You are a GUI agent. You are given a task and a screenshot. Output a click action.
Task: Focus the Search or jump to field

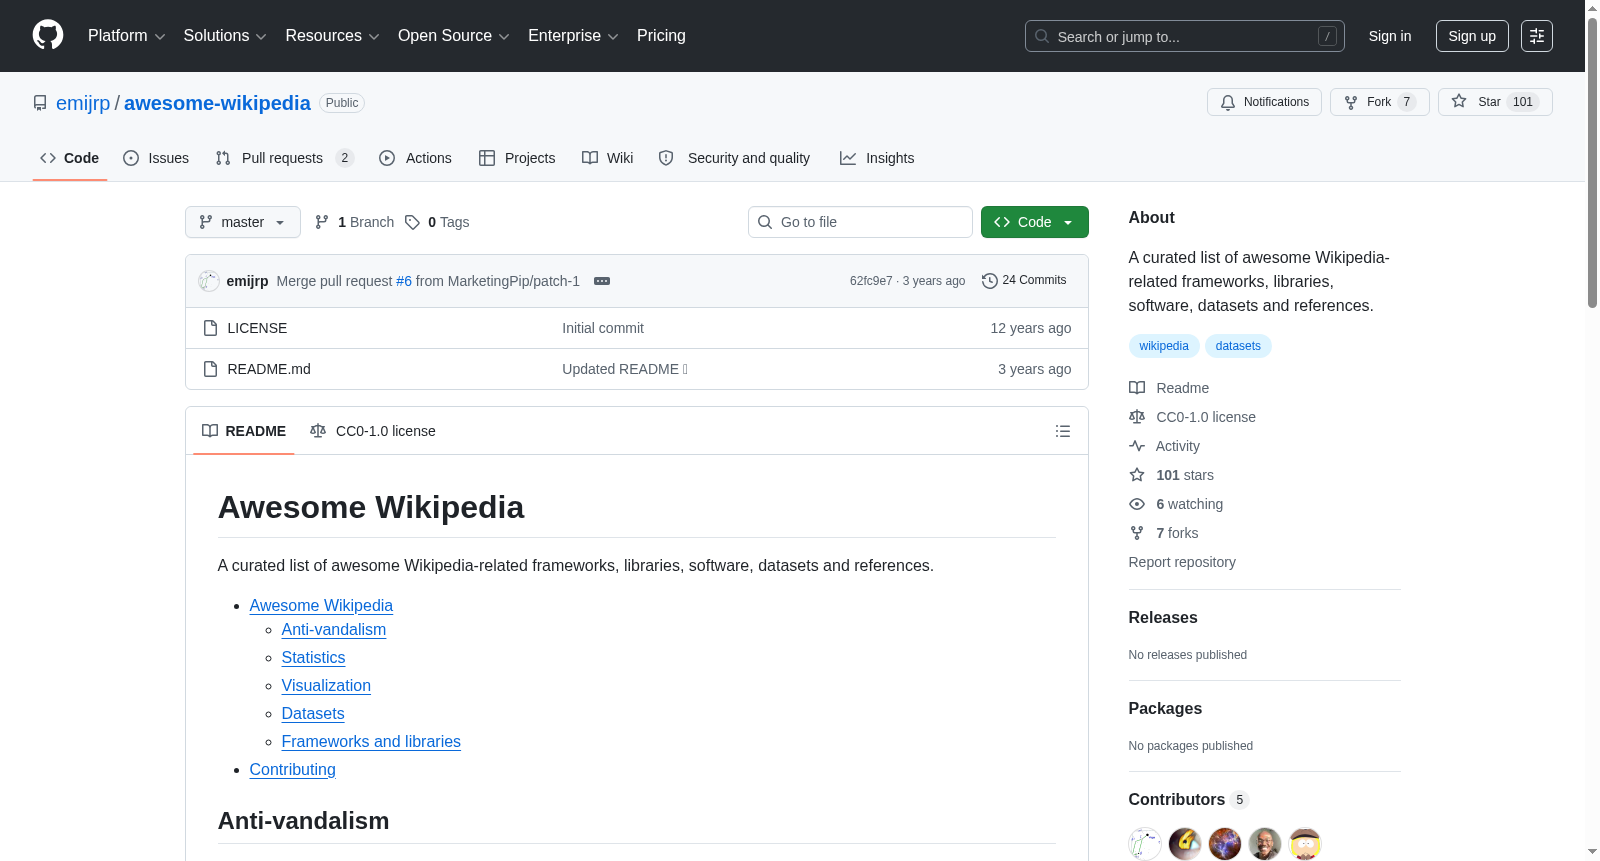(x=1185, y=36)
